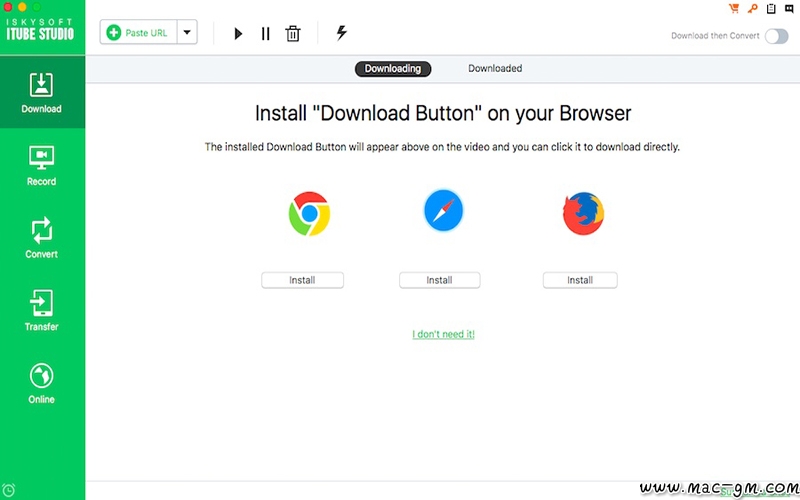
Task: Click the installed Download Button description text
Action: click(x=442, y=147)
